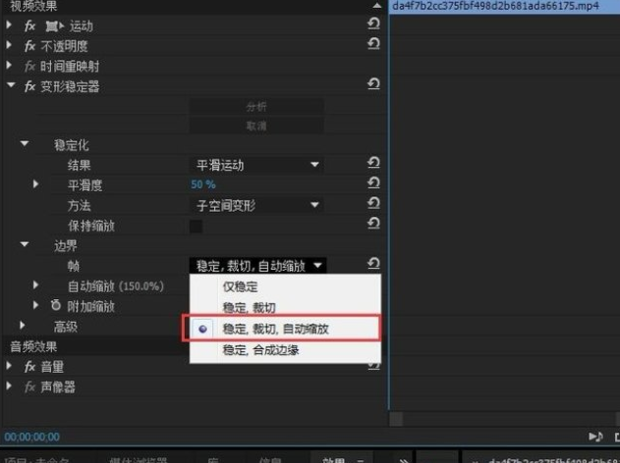Enable the 保持缩放 checkbox
Image resolution: width=620 pixels, height=463 pixels.
click(196, 227)
